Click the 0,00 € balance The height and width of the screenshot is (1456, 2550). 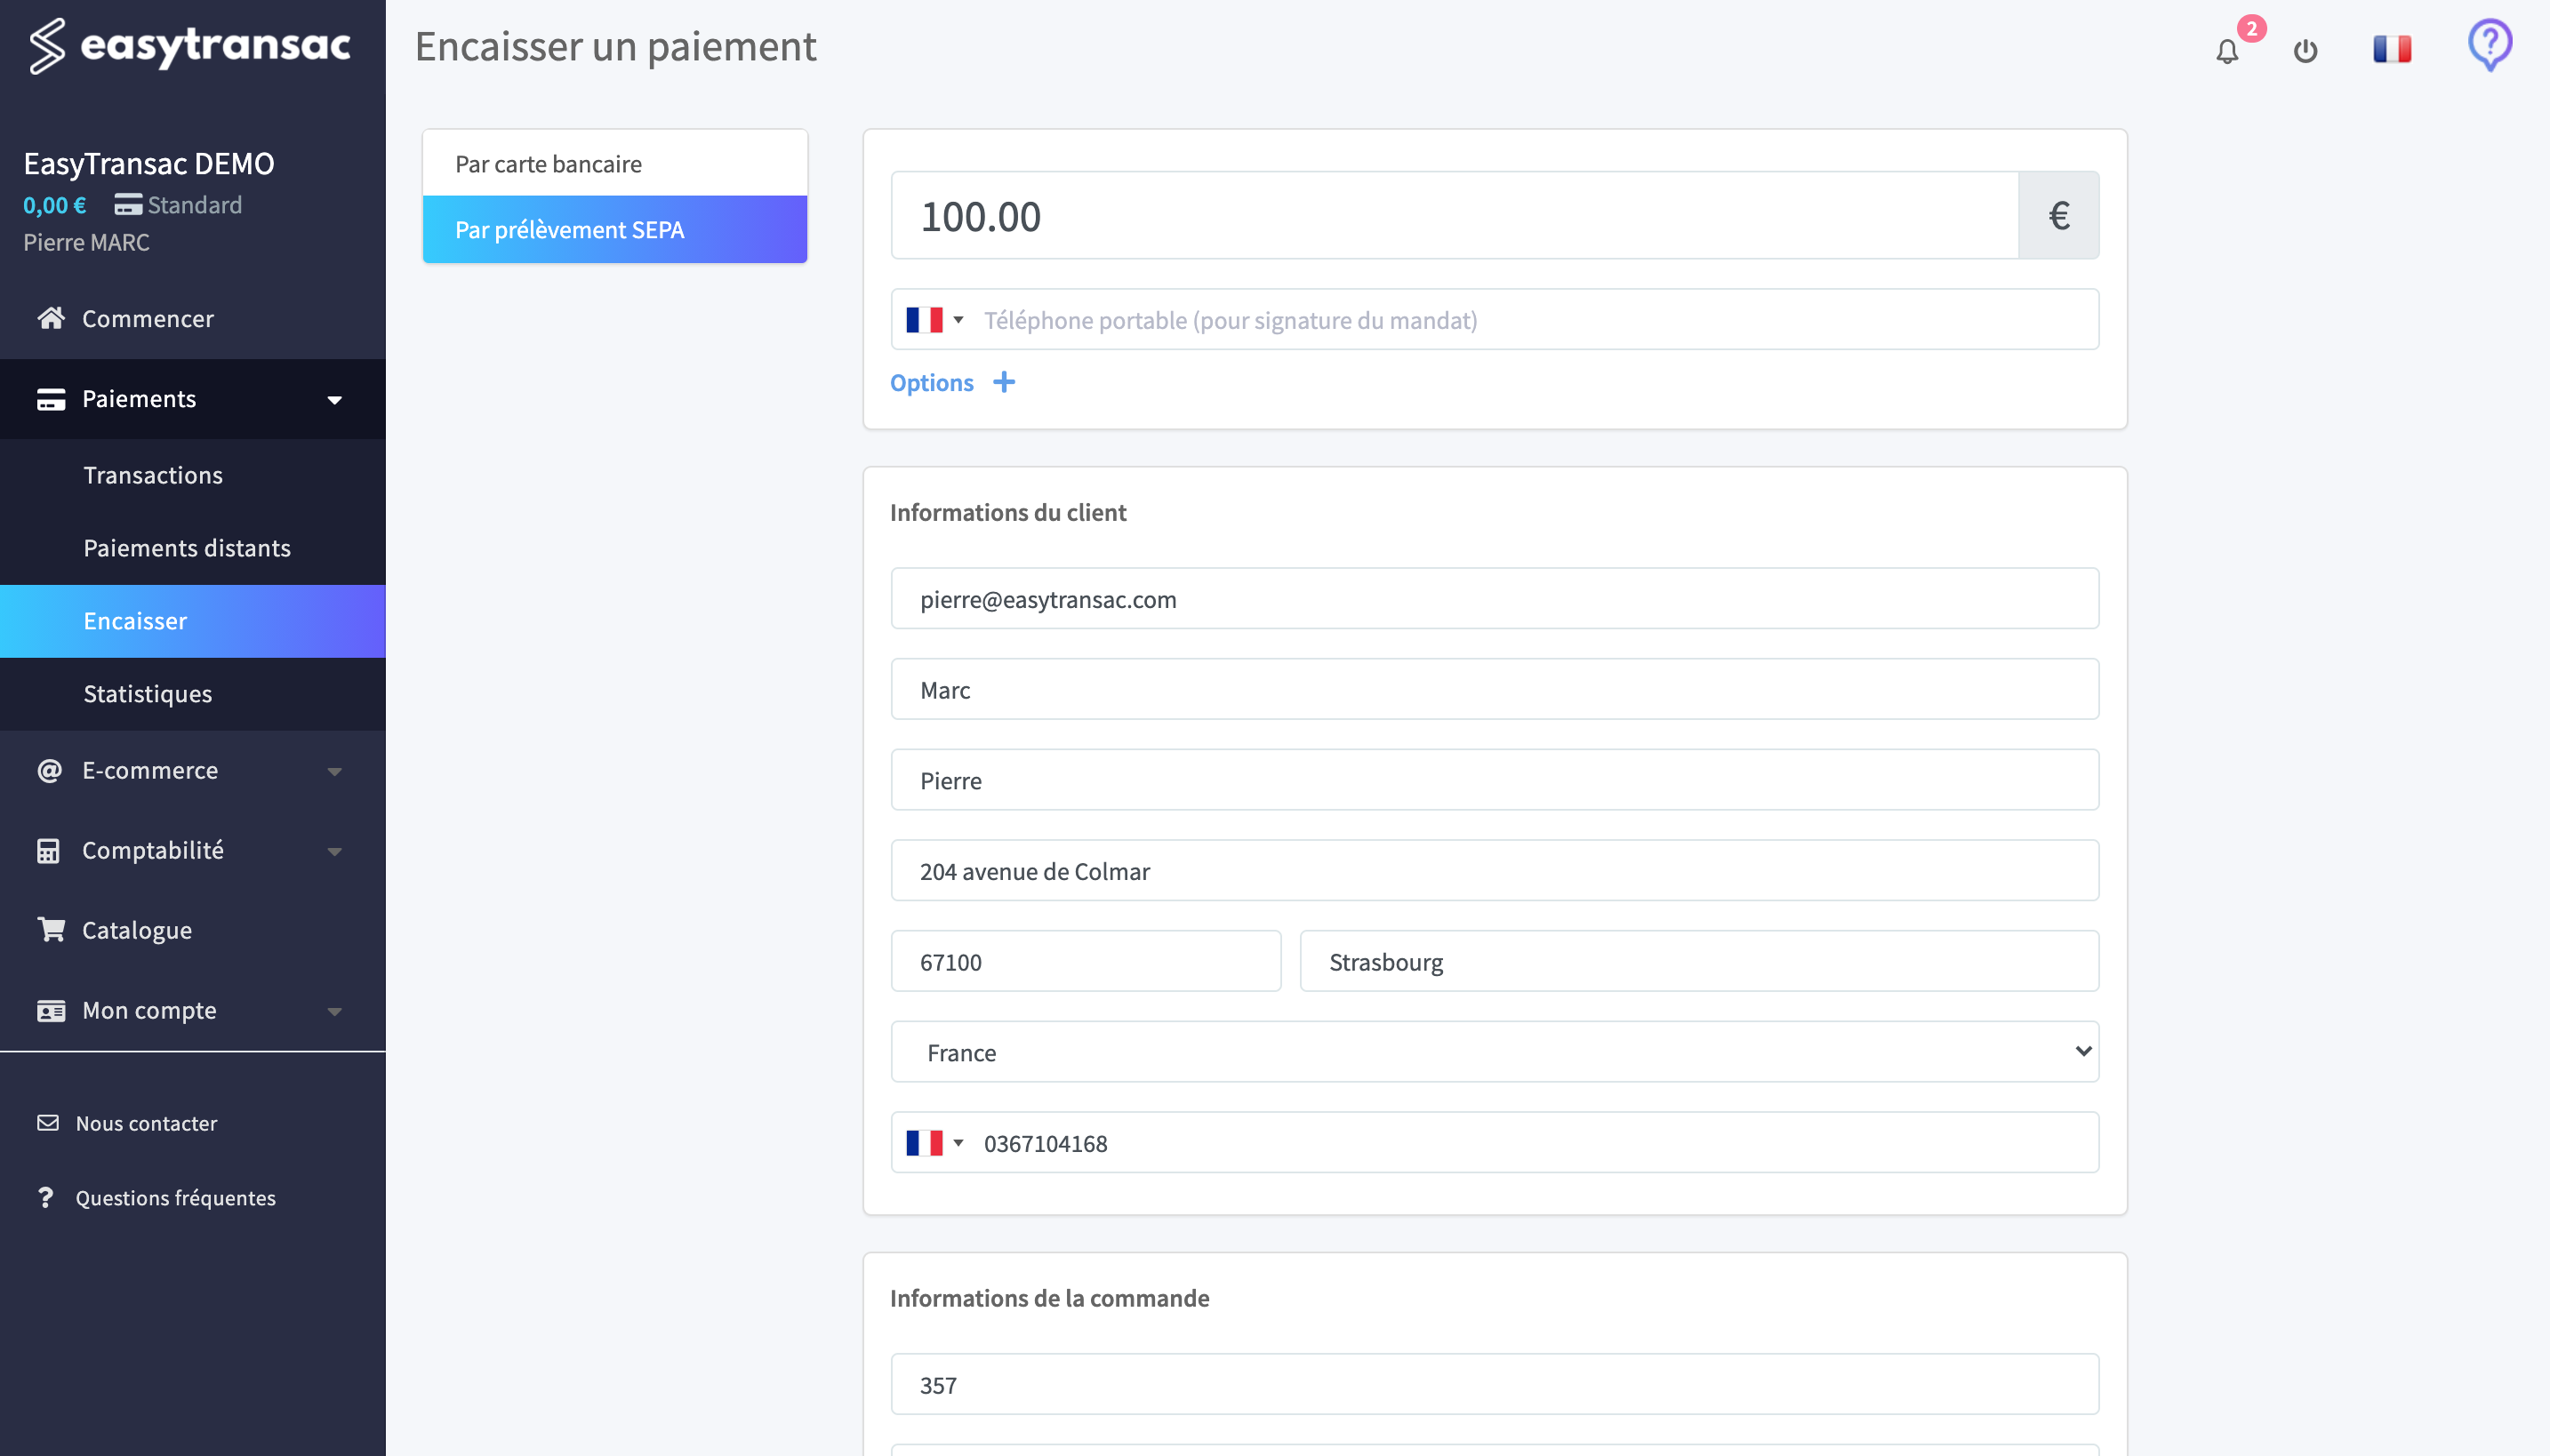(55, 204)
